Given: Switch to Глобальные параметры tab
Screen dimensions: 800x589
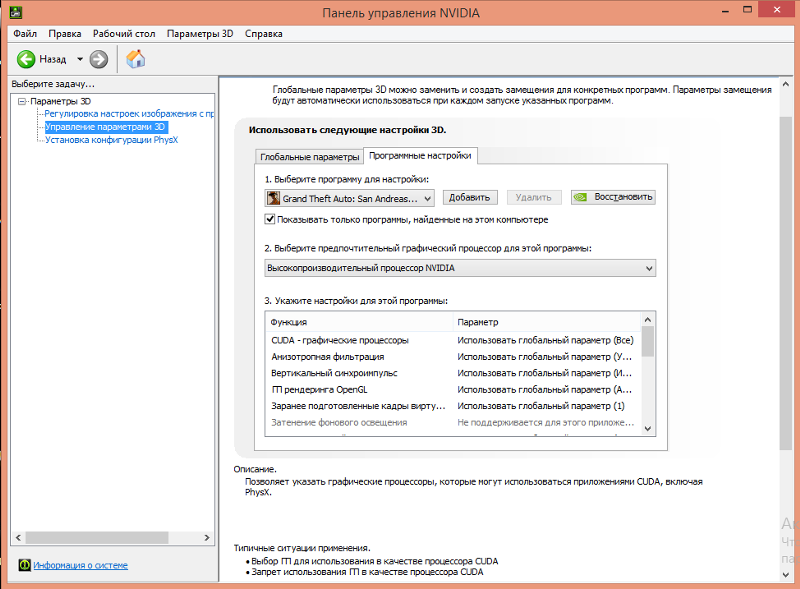Looking at the screenshot, I should [309, 157].
